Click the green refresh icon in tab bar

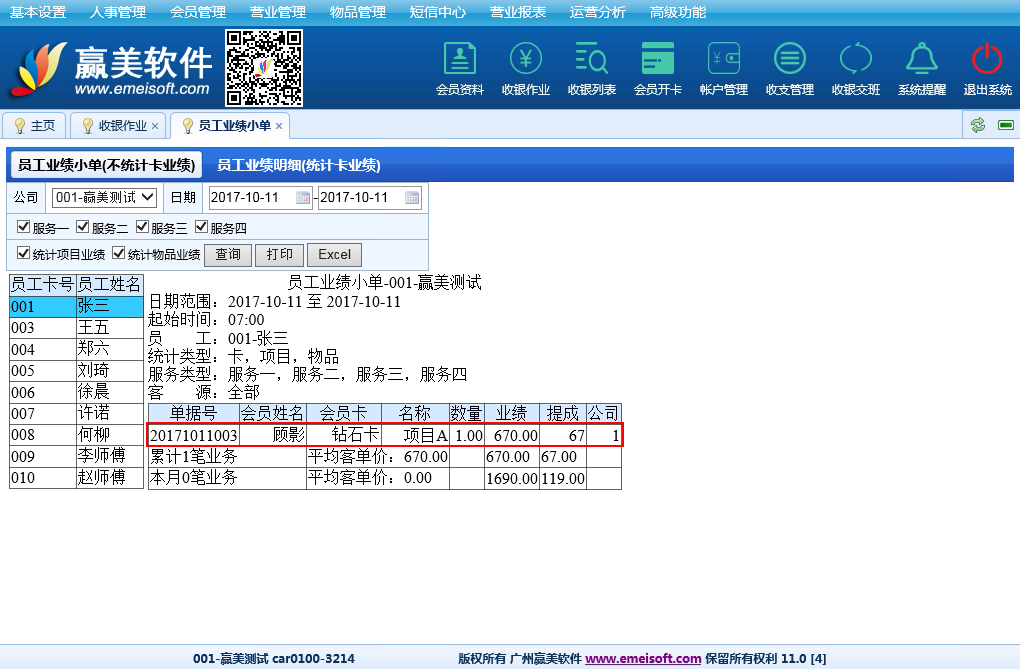[x=978, y=125]
